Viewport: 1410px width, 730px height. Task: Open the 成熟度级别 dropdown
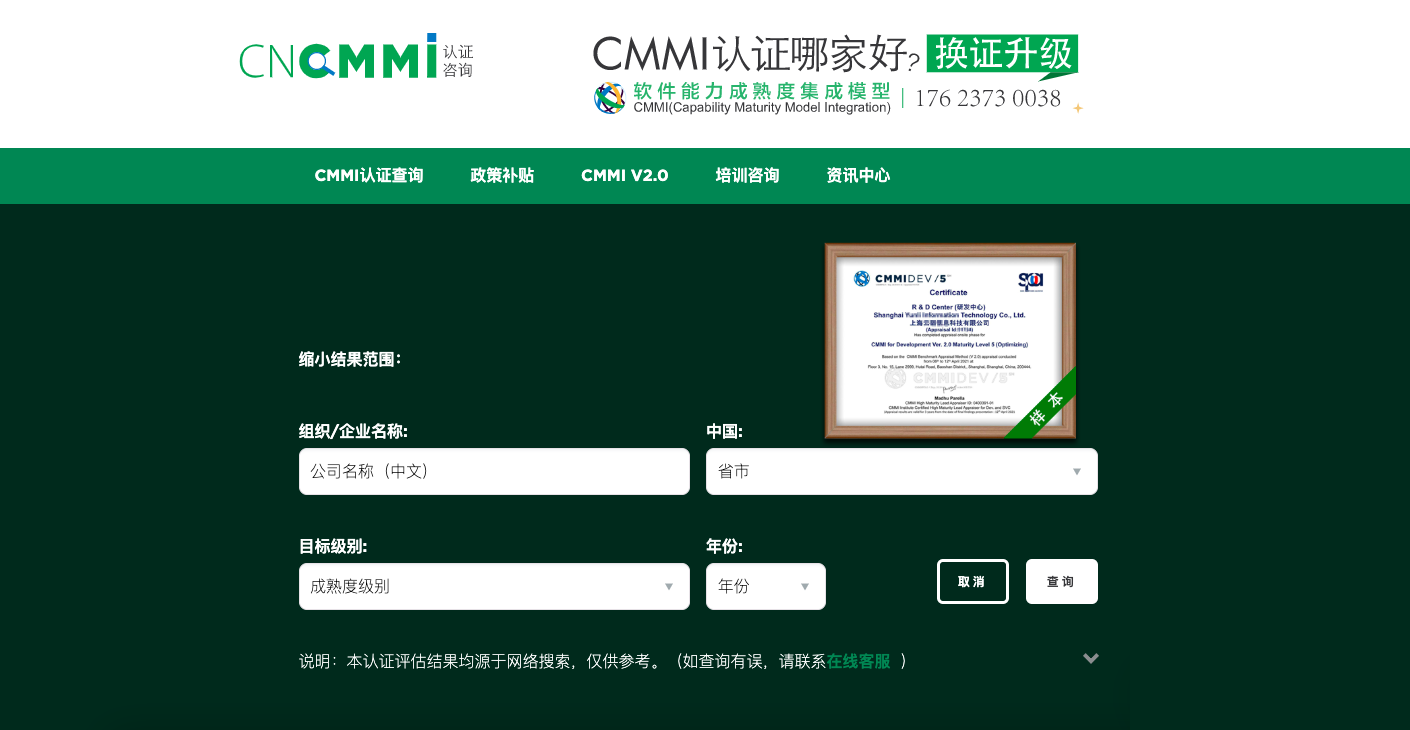tap(494, 586)
